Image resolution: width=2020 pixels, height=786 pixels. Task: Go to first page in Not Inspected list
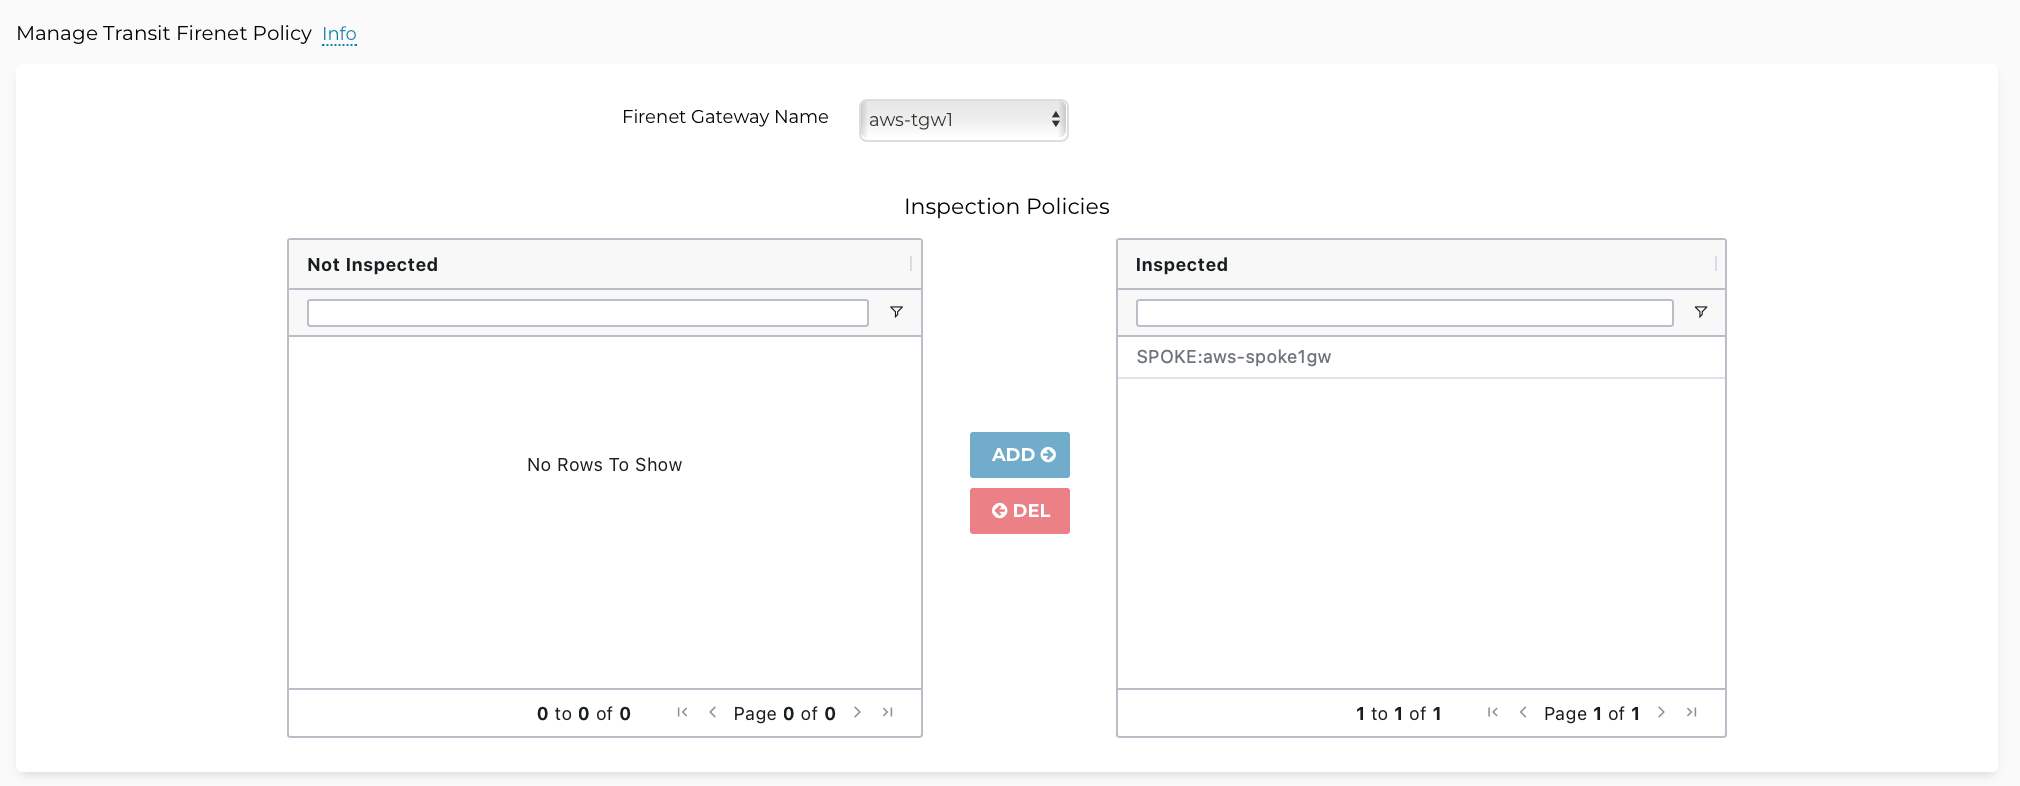682,712
